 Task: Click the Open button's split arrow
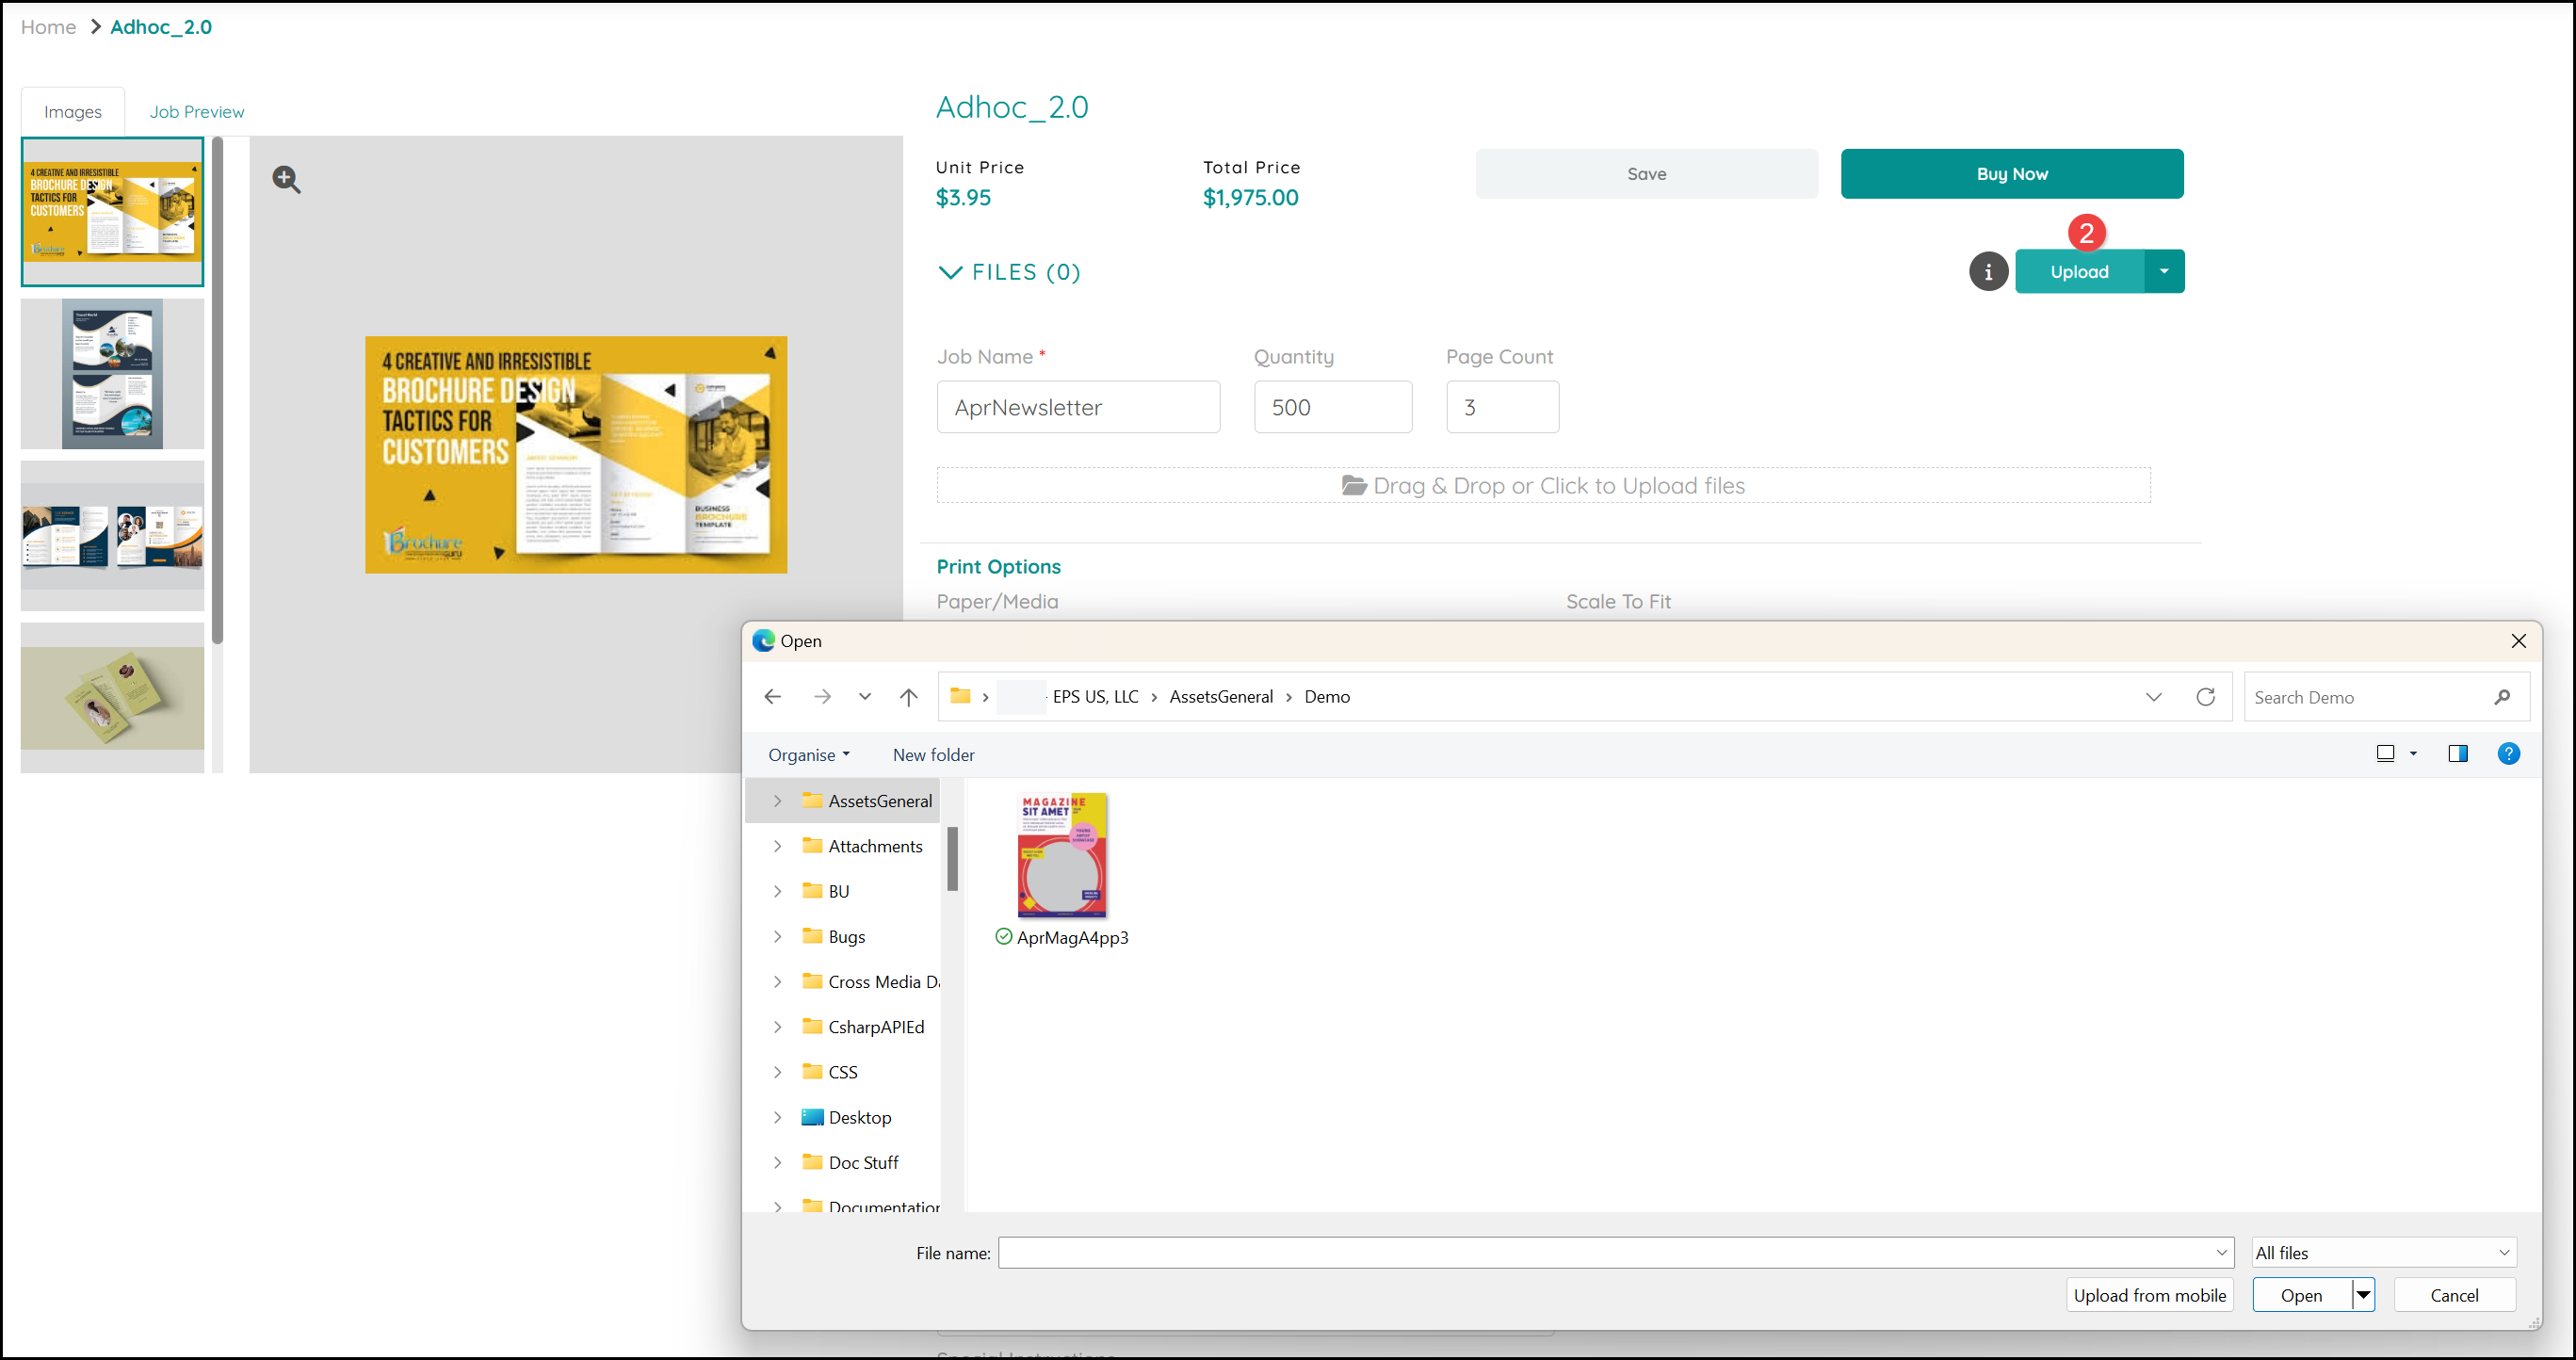point(2363,1295)
